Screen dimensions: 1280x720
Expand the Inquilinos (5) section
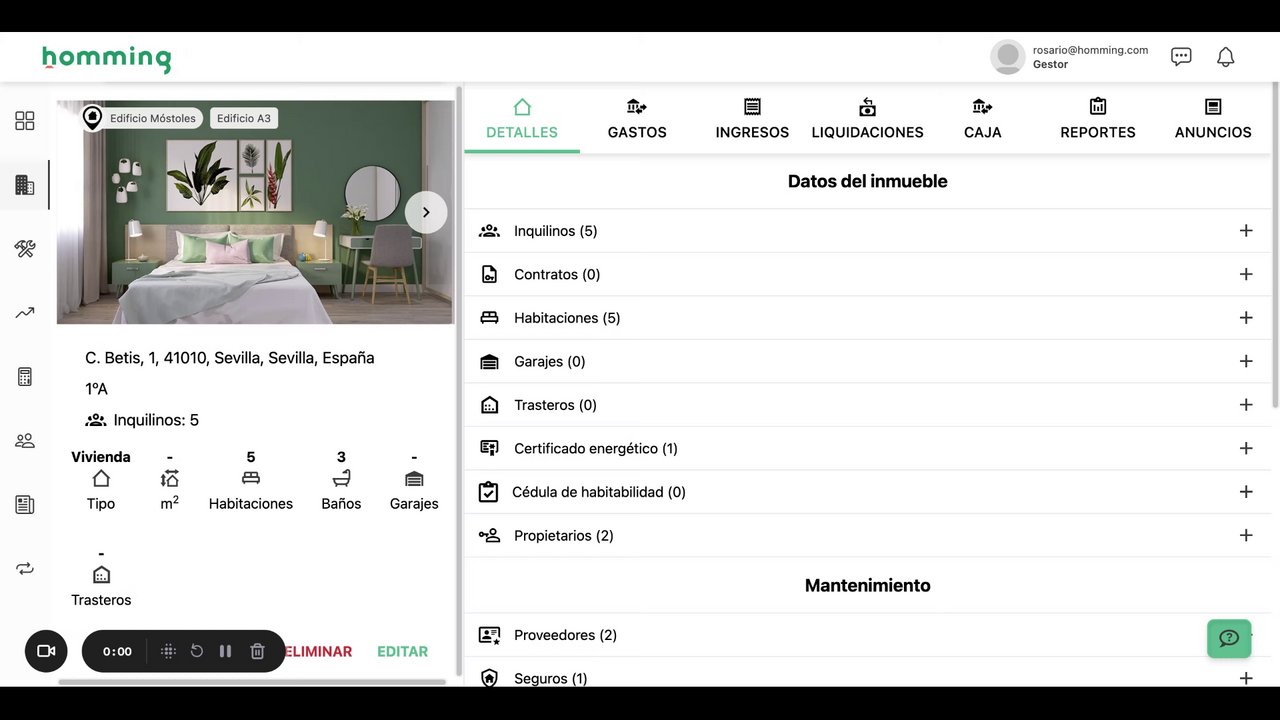pos(1246,231)
